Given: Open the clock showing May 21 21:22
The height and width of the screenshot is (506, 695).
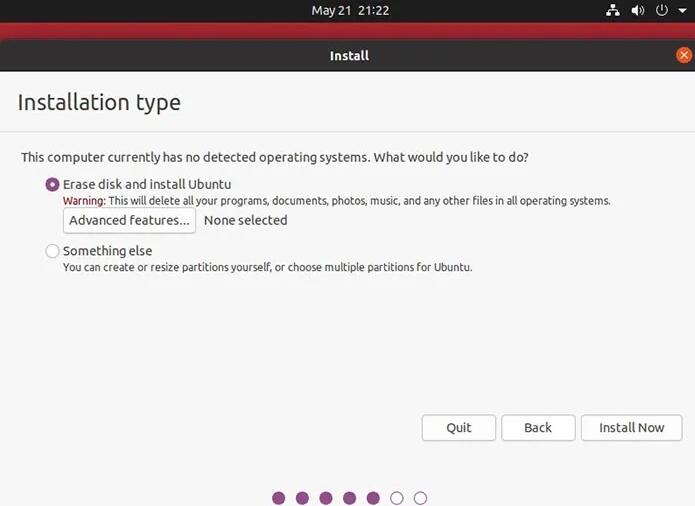Looking at the screenshot, I should click(x=350, y=11).
